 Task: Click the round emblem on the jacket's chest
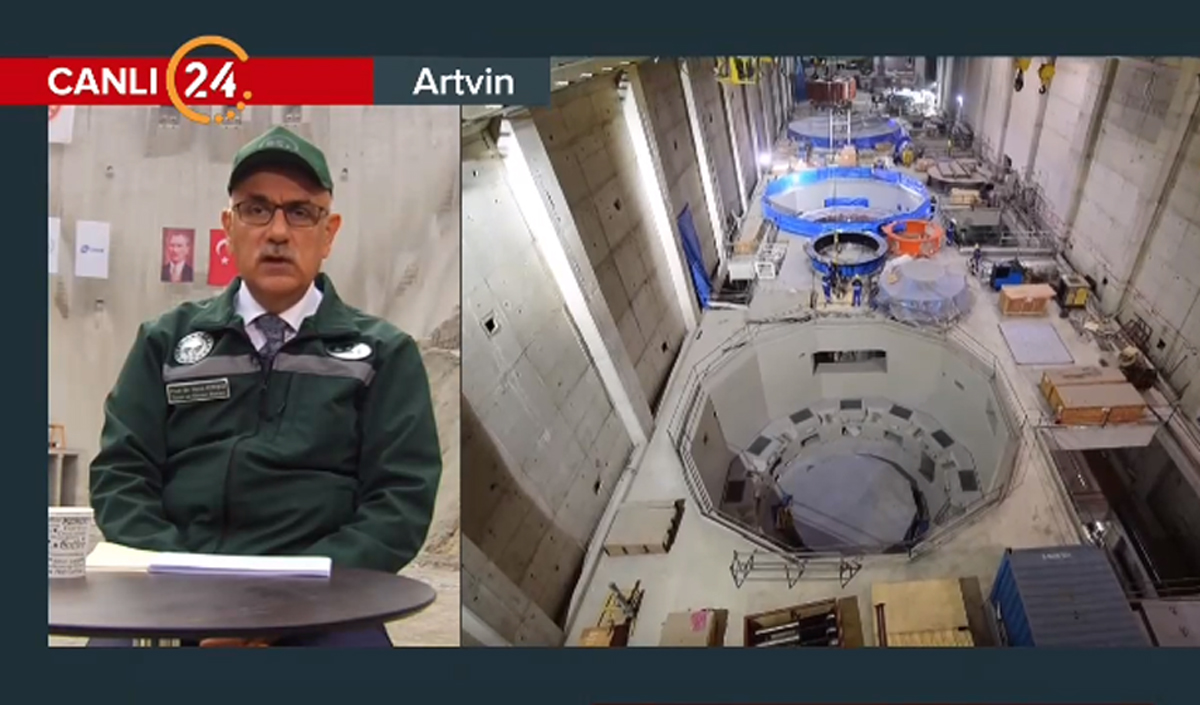click(x=193, y=347)
